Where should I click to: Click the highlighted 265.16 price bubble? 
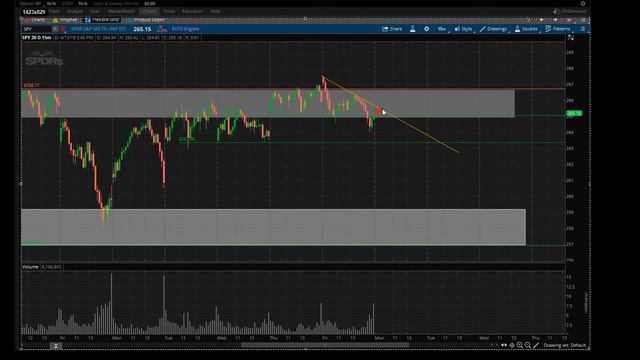pyautogui.click(x=574, y=113)
